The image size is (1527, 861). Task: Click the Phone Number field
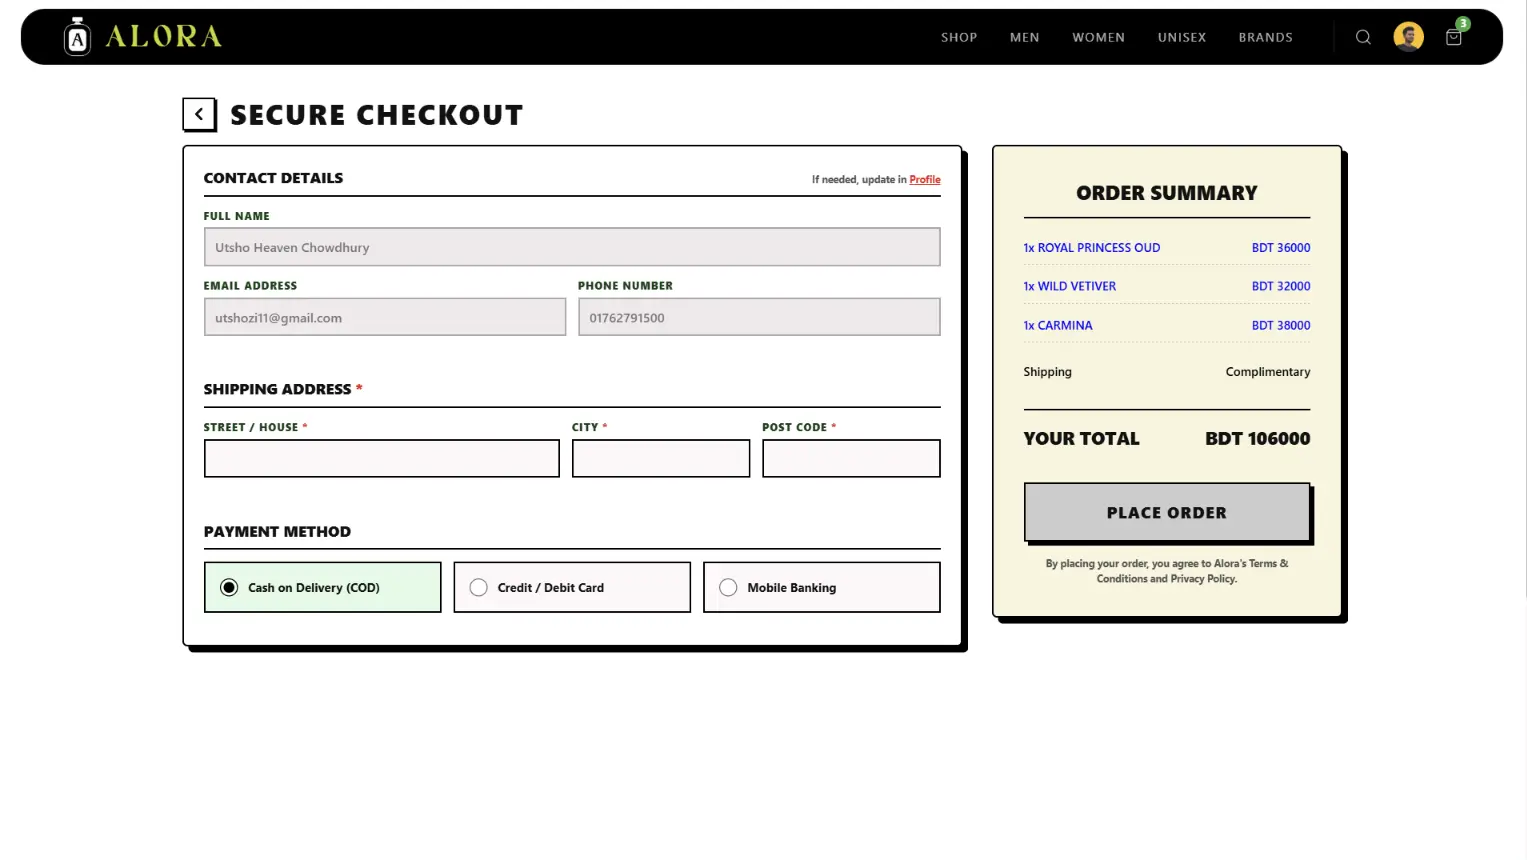758,317
